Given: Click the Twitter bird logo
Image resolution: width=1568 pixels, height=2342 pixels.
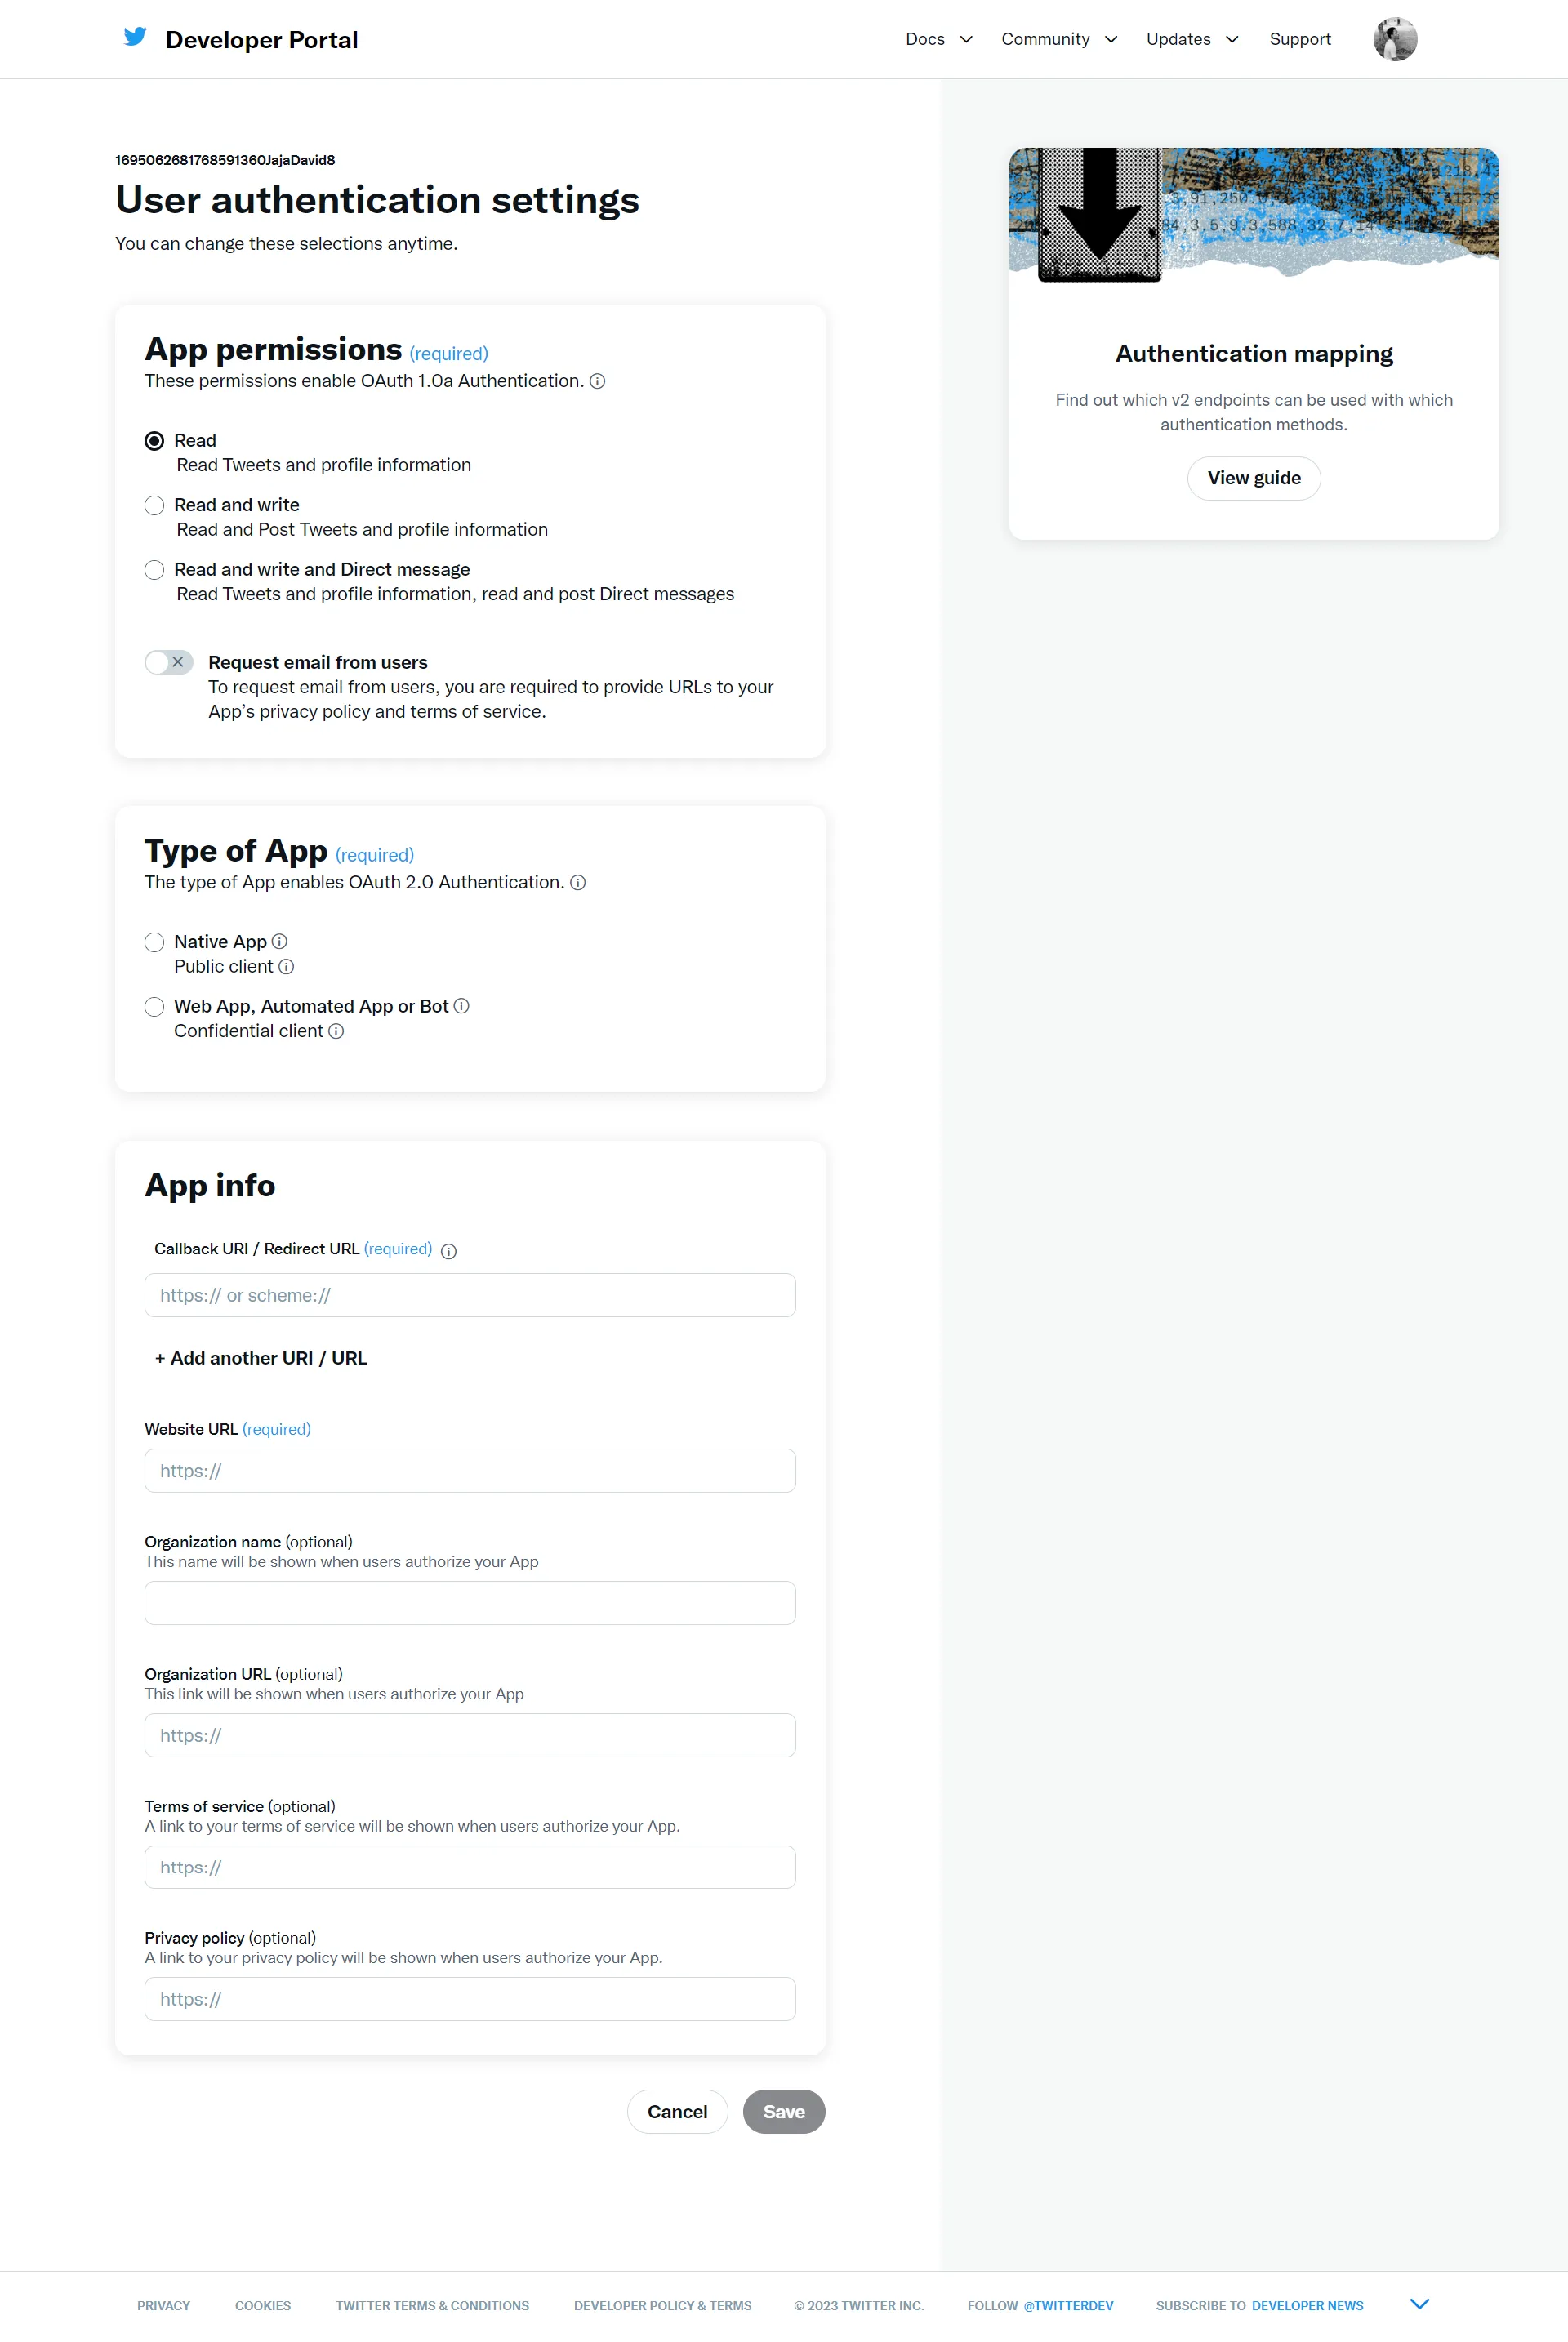Looking at the screenshot, I should pyautogui.click(x=135, y=37).
